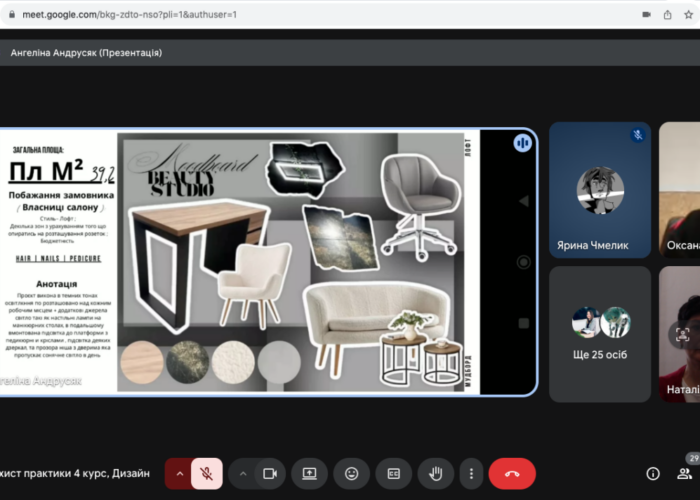Click the present screen icon
The width and height of the screenshot is (700, 500).
310,473
